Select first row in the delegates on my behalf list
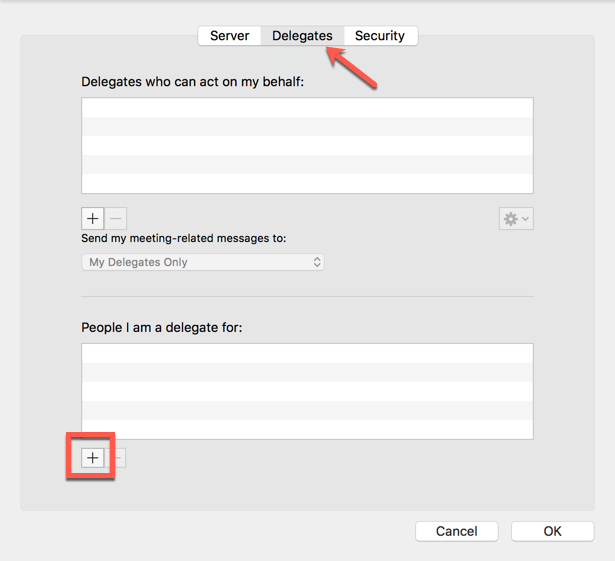 coord(308,107)
